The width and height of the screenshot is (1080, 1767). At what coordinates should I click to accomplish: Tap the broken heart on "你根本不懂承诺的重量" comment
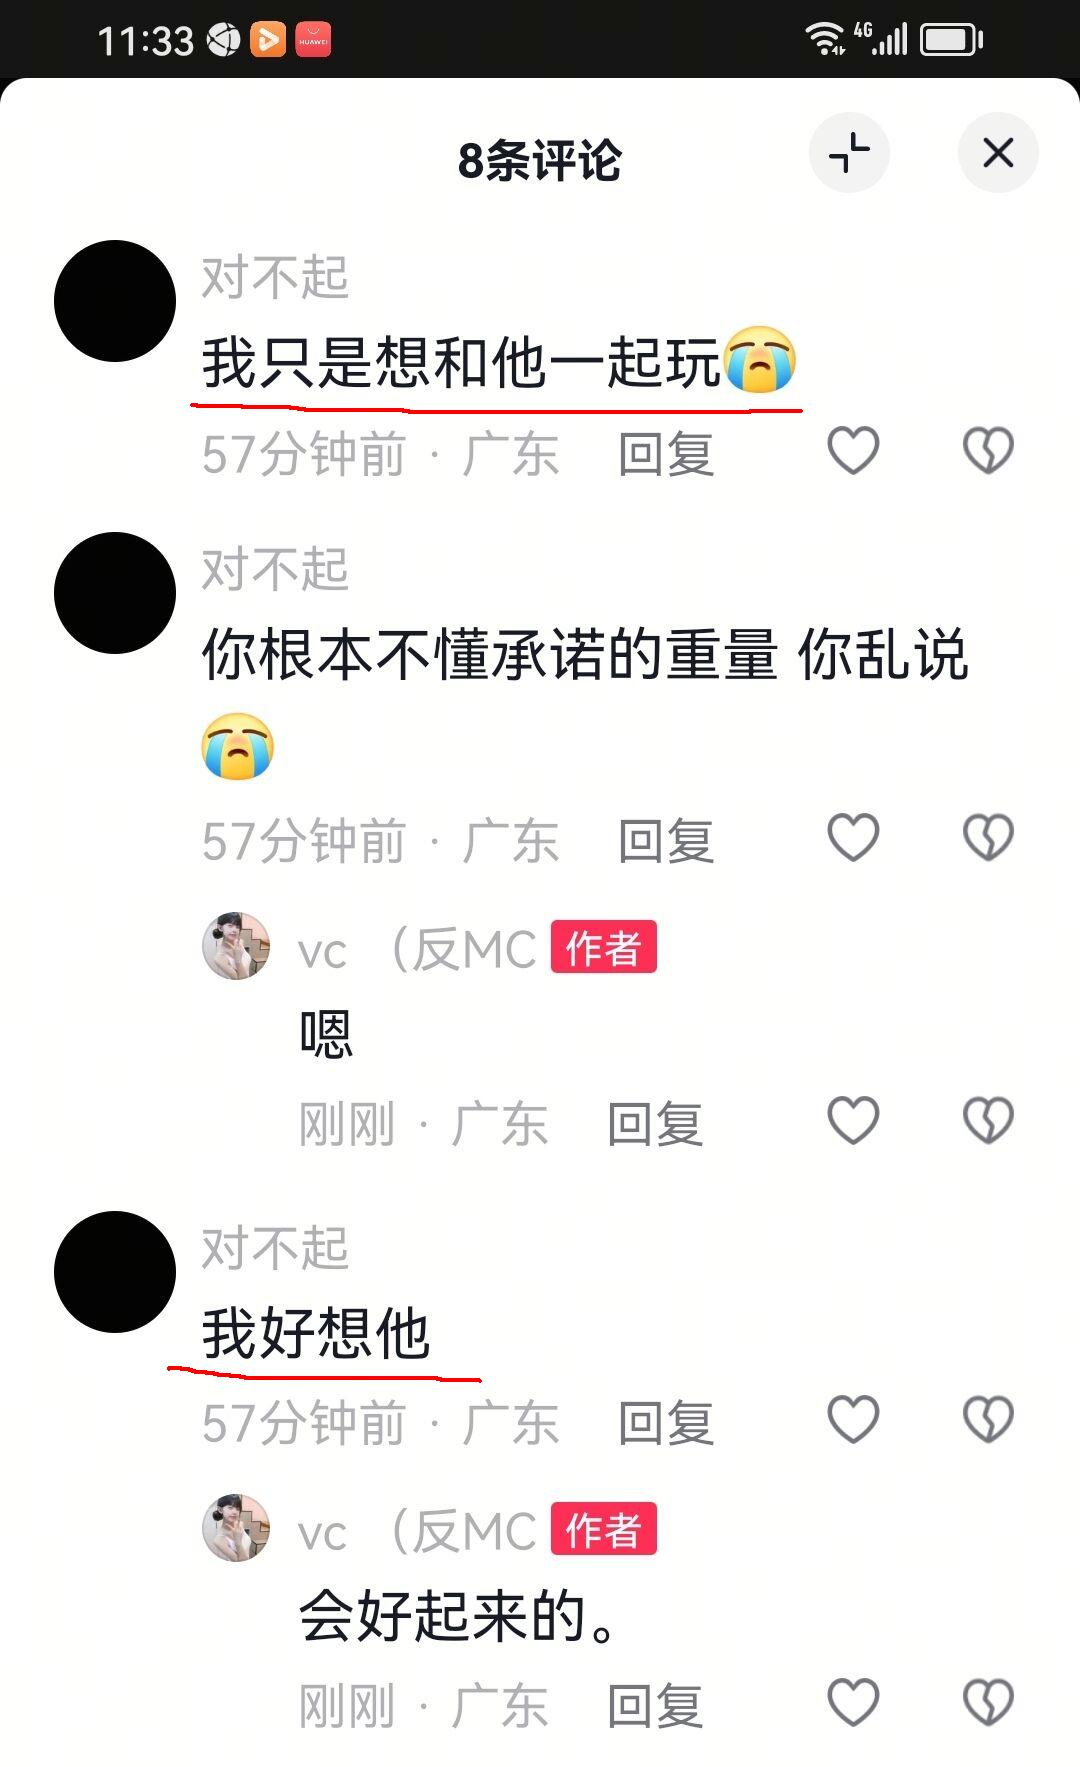988,837
